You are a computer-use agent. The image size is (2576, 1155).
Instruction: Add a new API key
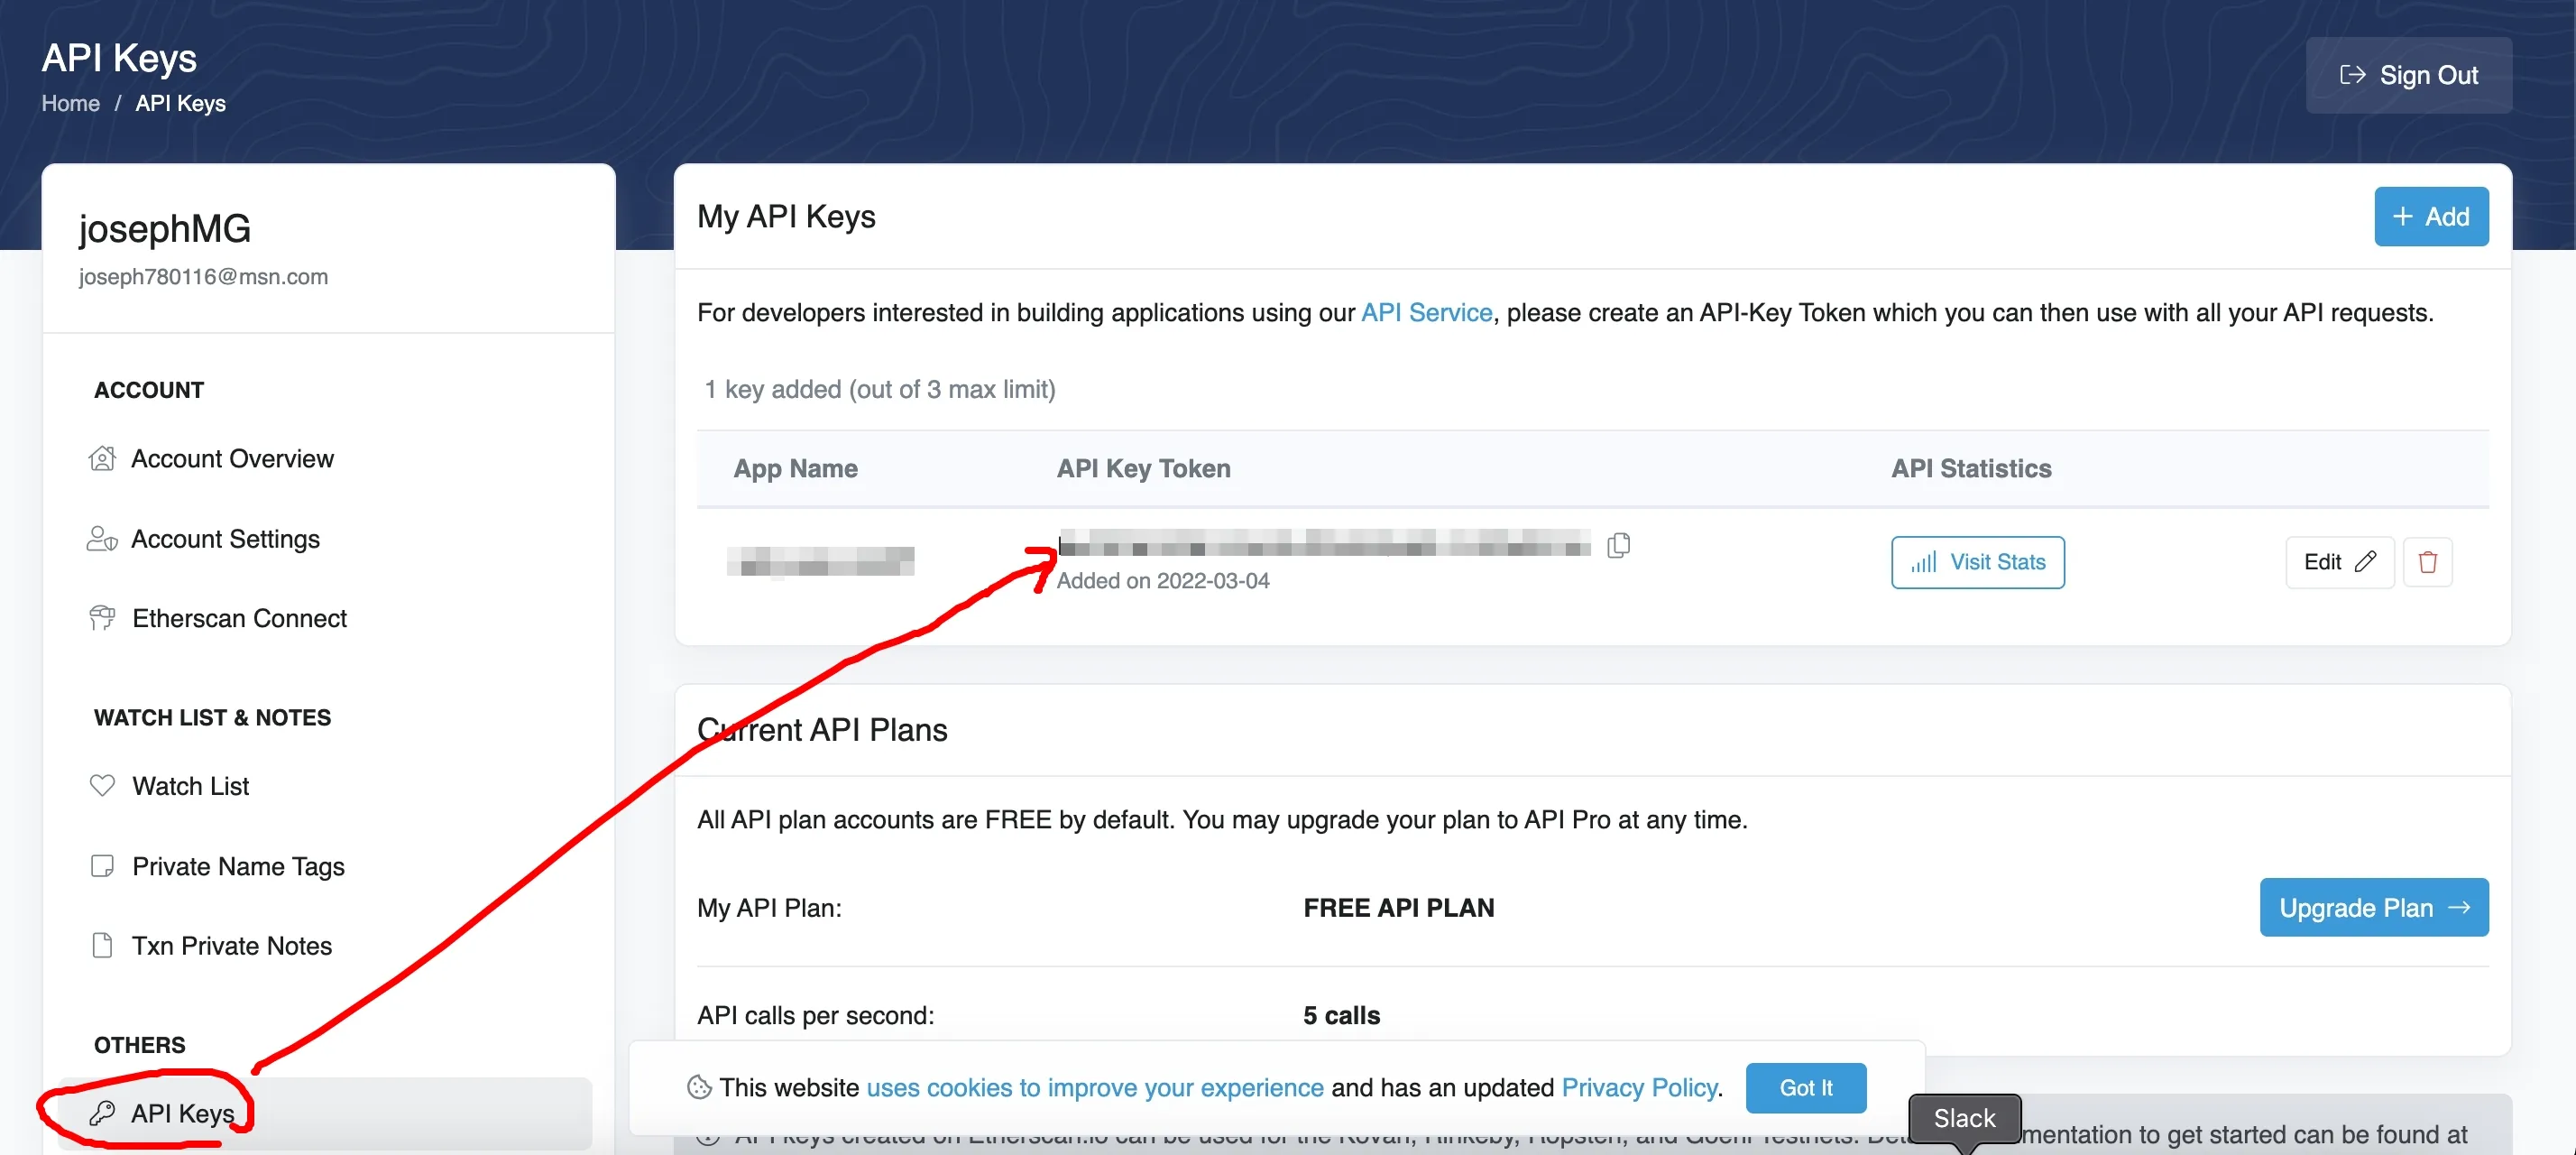pos(2430,216)
